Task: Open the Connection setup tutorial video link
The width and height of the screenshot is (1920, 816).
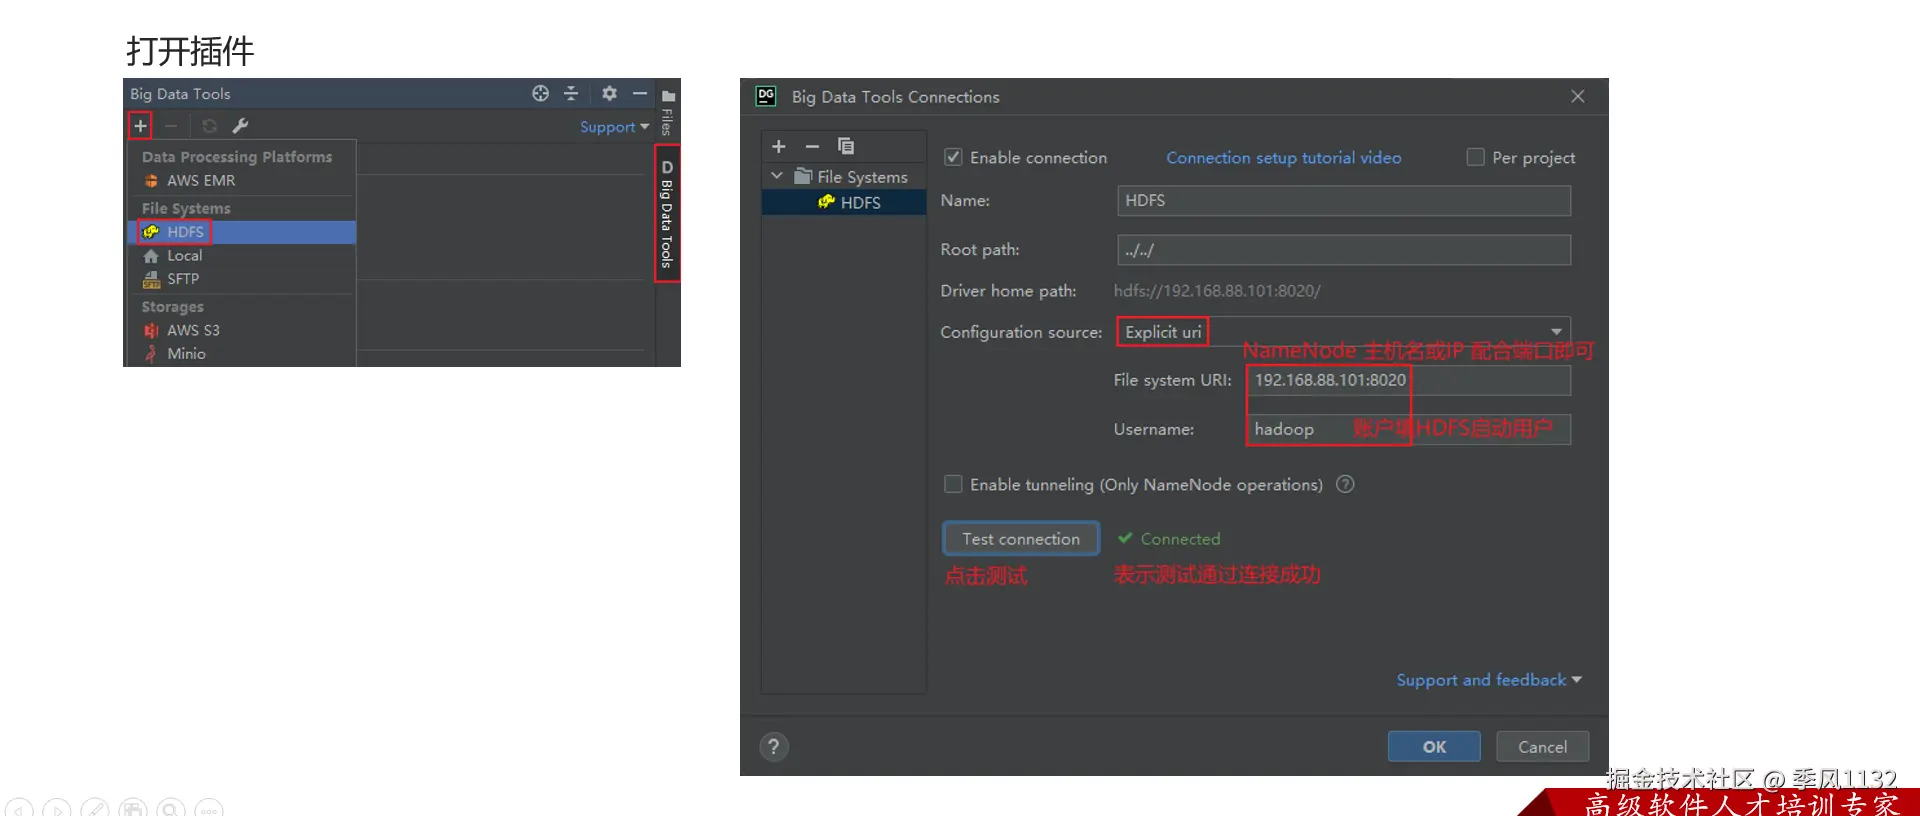Action: pos(1283,158)
